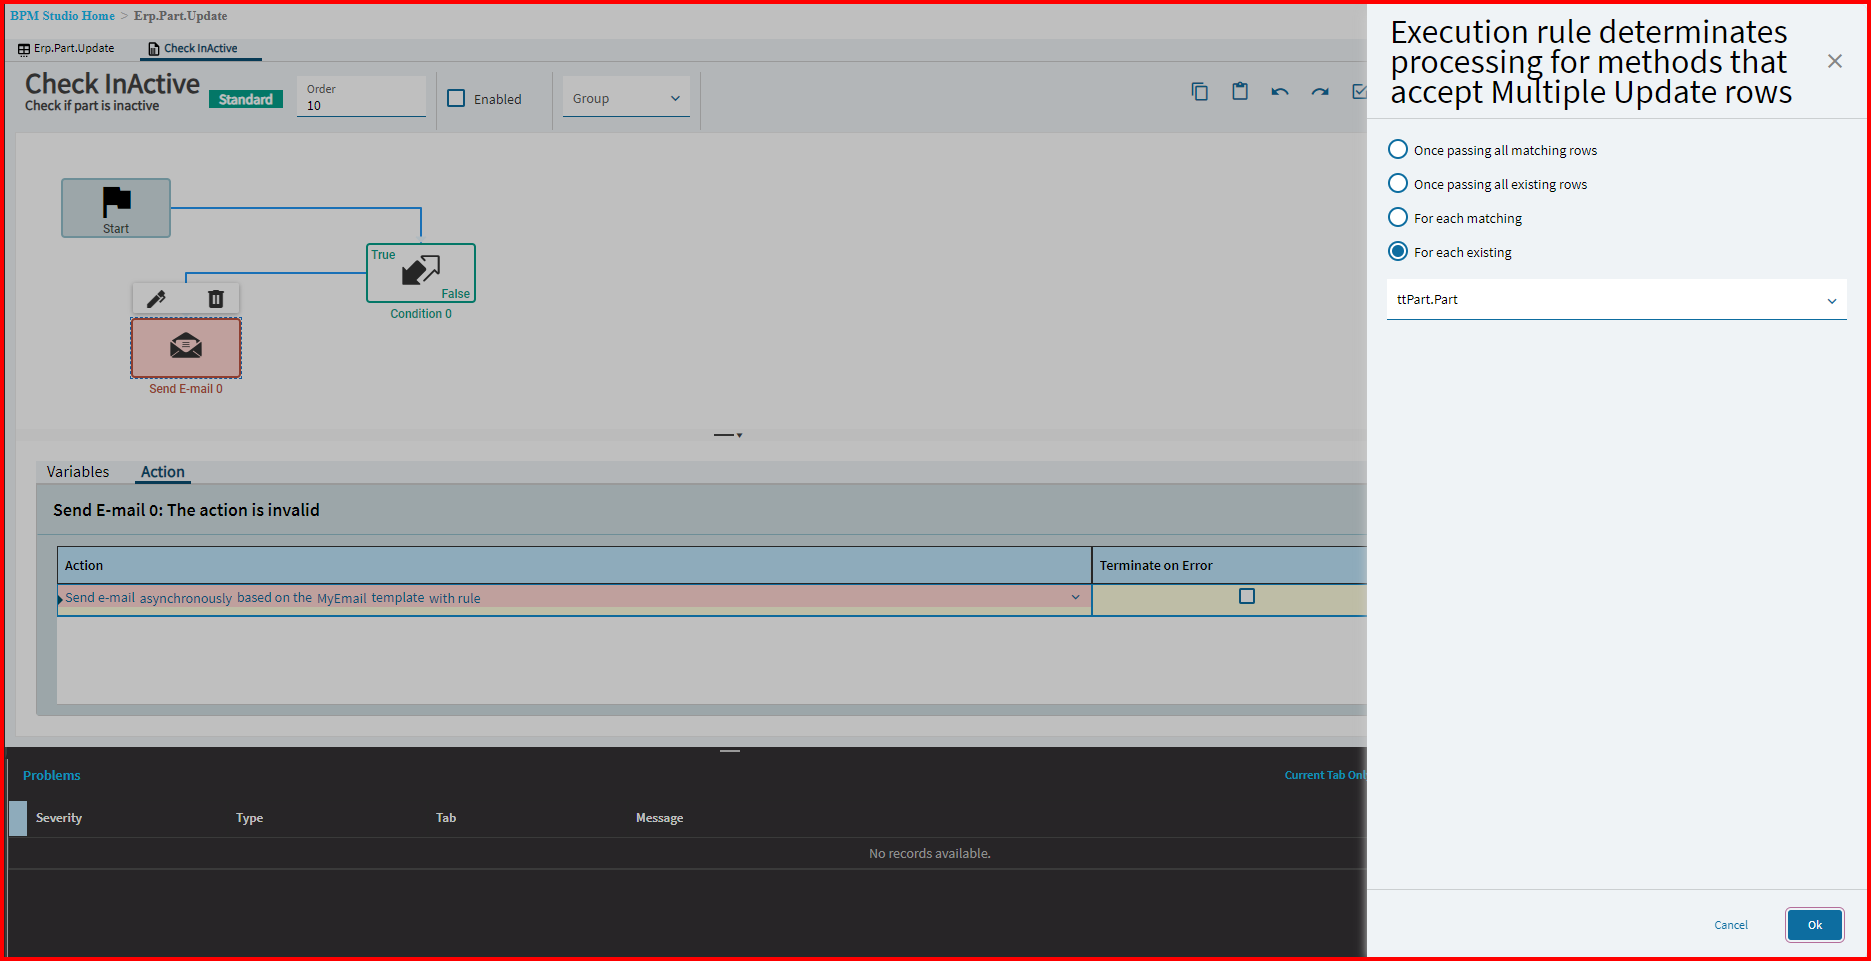The height and width of the screenshot is (961, 1871).
Task: Open the Action tab
Action: [x=162, y=472]
